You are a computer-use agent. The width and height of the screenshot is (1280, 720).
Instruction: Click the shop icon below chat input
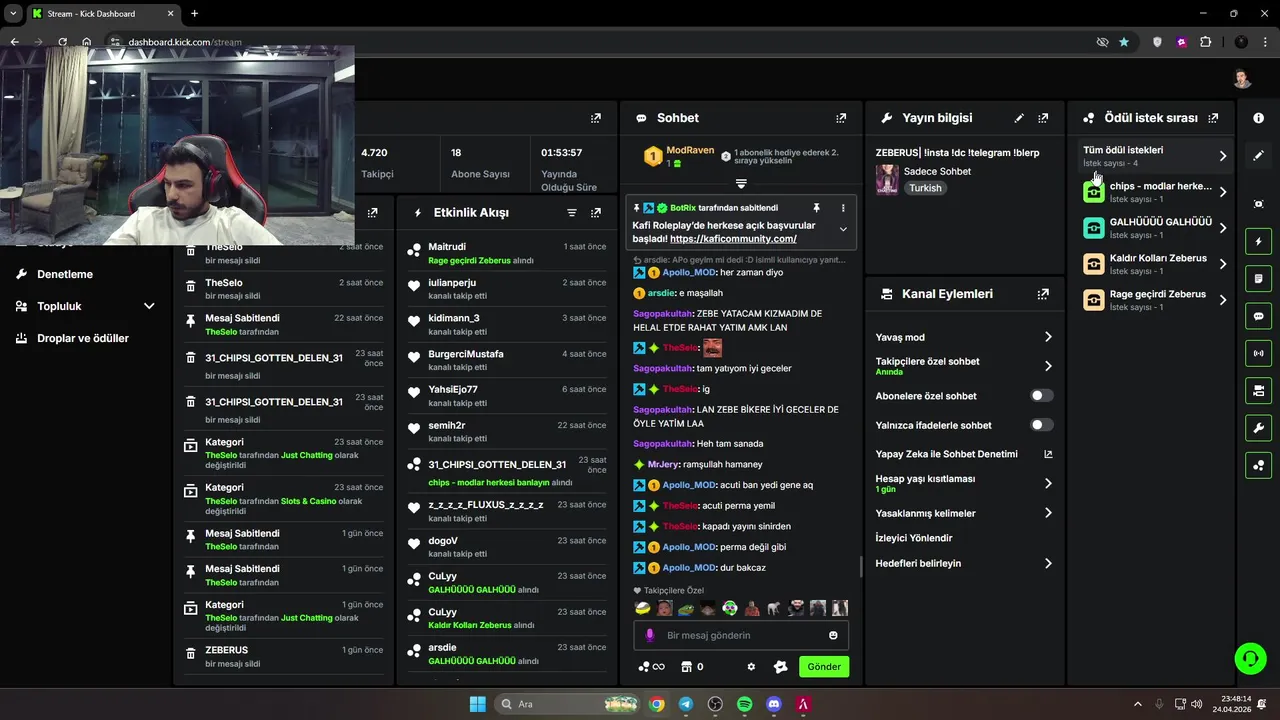click(x=686, y=667)
